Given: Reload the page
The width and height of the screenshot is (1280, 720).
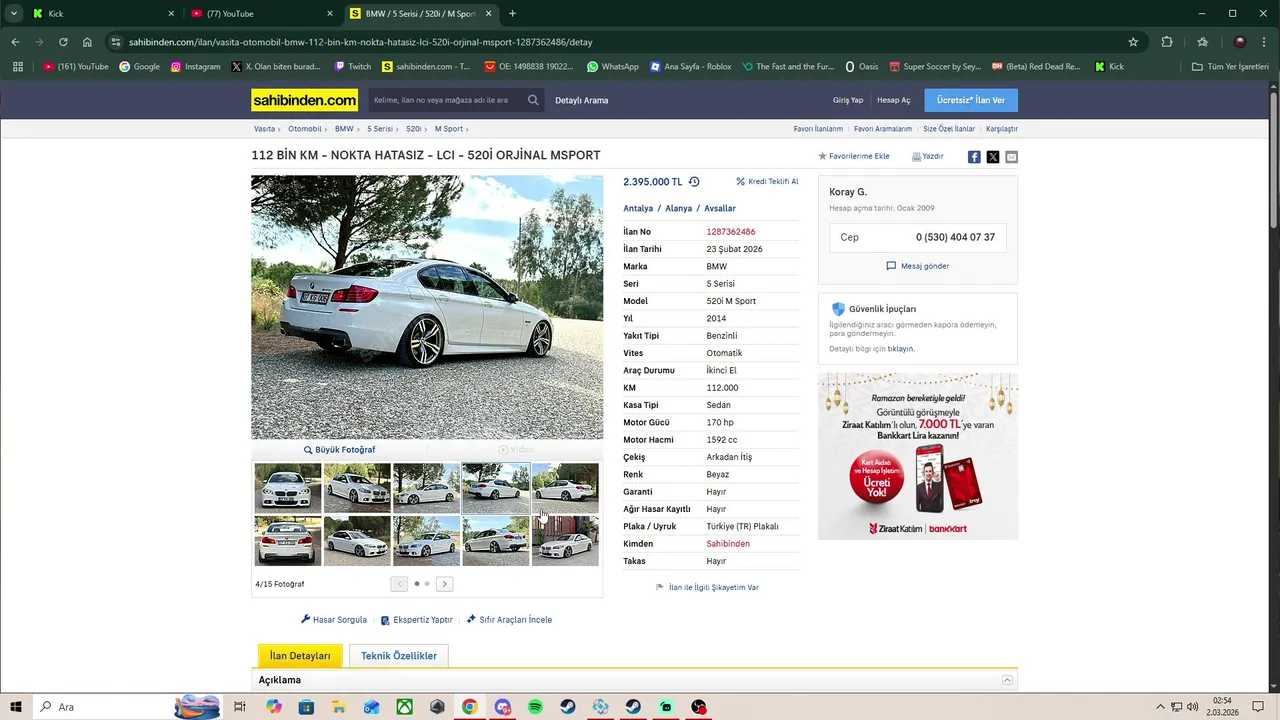Looking at the screenshot, I should click(63, 42).
